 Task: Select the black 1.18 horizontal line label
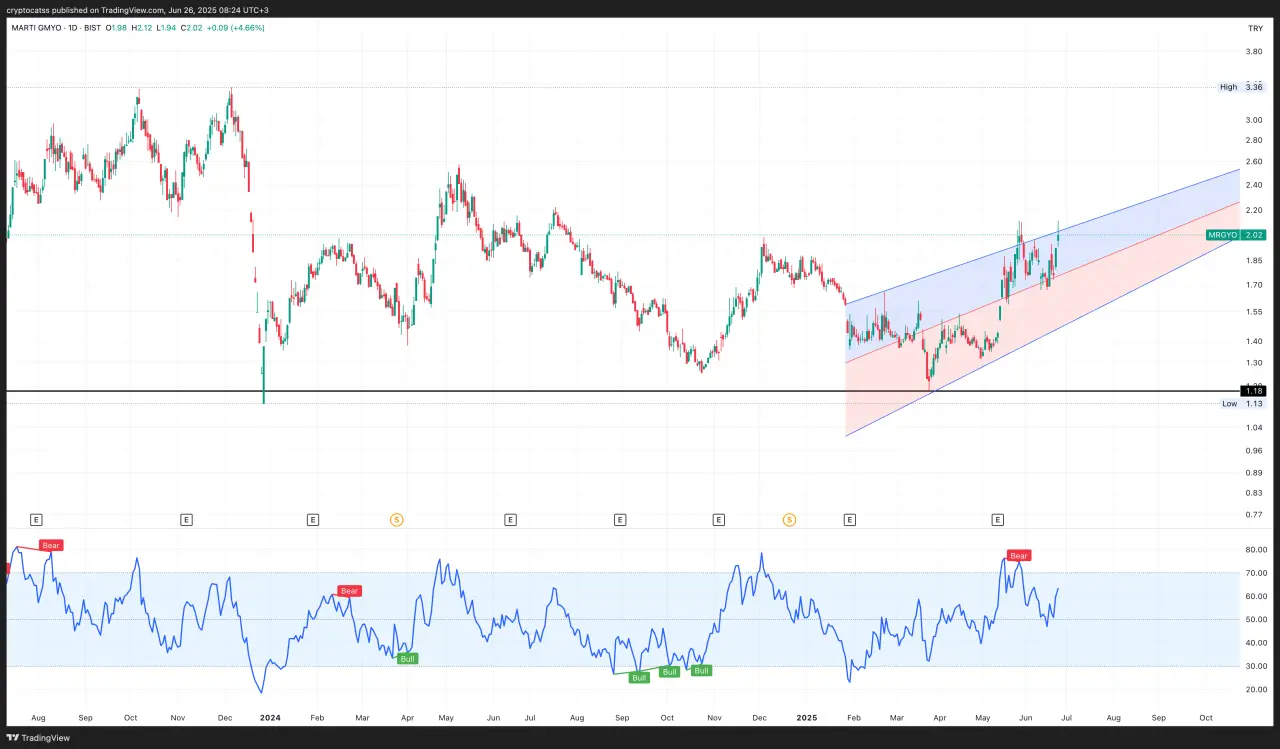pyautogui.click(x=1253, y=390)
